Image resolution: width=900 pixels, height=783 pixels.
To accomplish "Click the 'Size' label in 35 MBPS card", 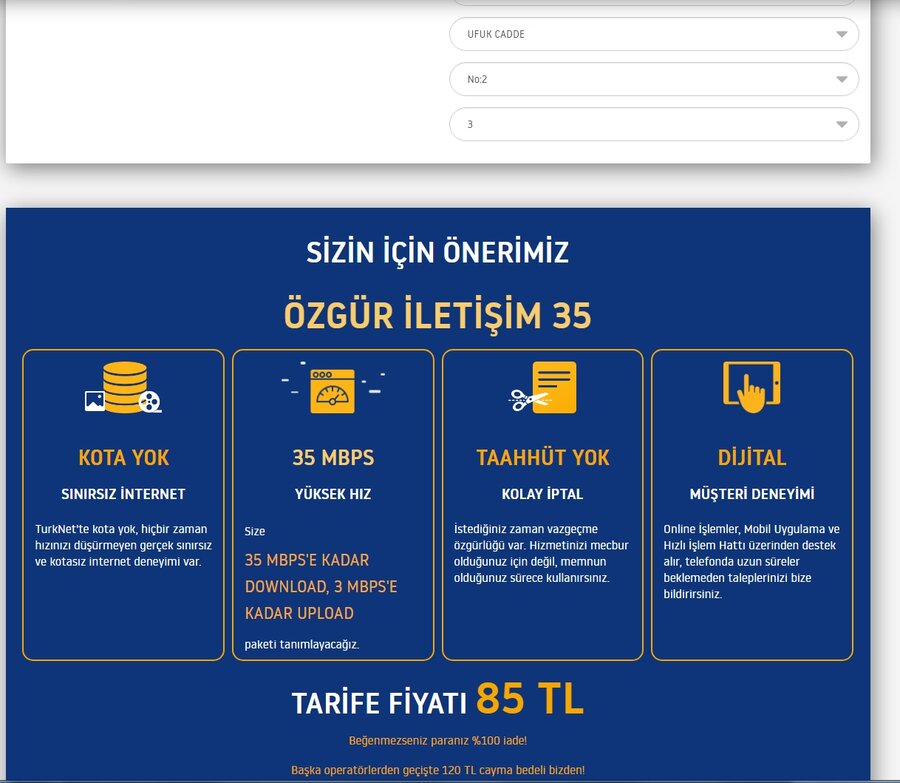I will pos(255,531).
